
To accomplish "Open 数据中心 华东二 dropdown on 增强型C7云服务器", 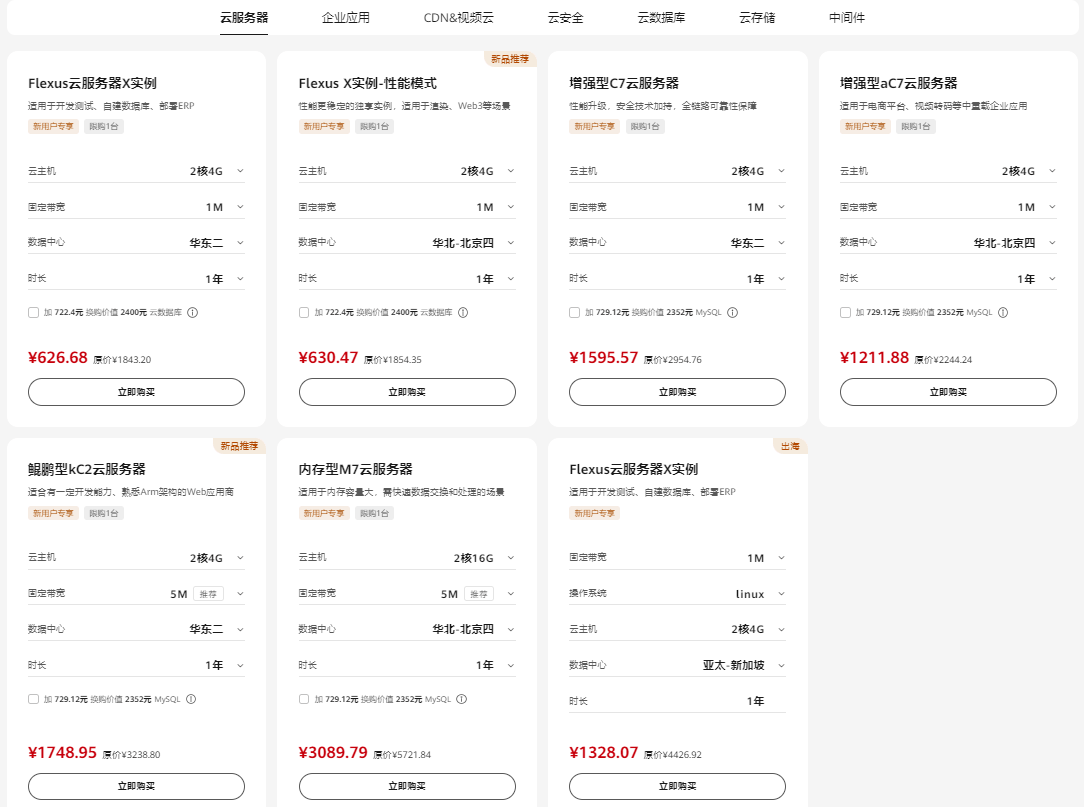I will [678, 242].
